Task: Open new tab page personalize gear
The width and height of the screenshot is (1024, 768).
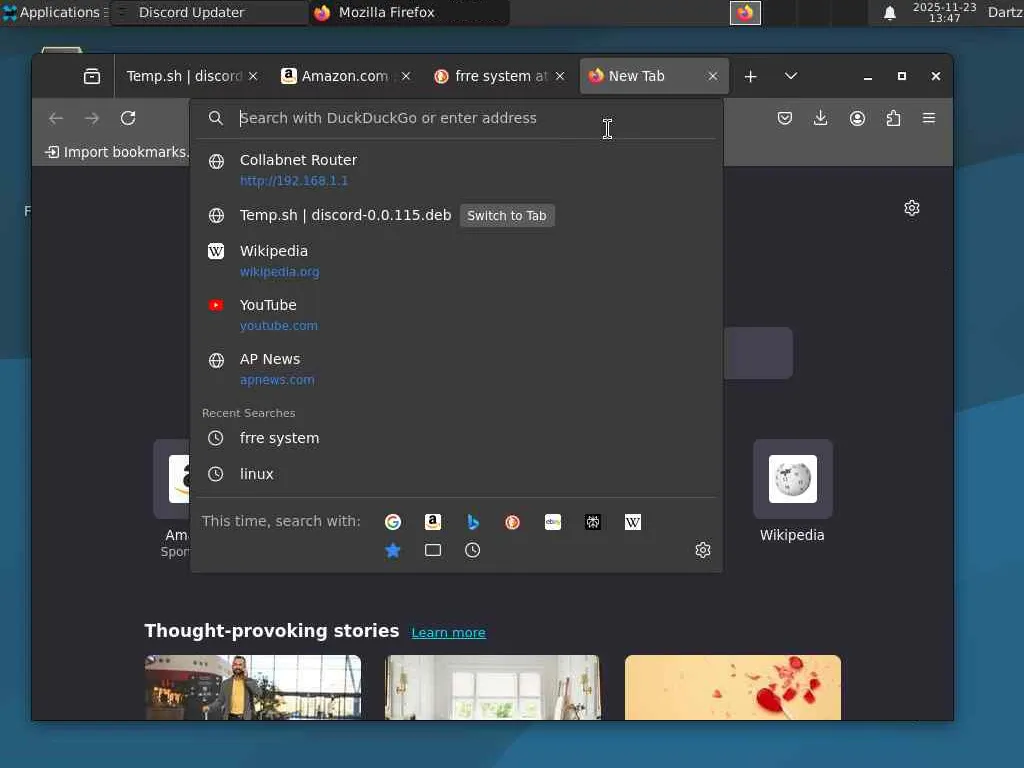Action: click(x=912, y=208)
